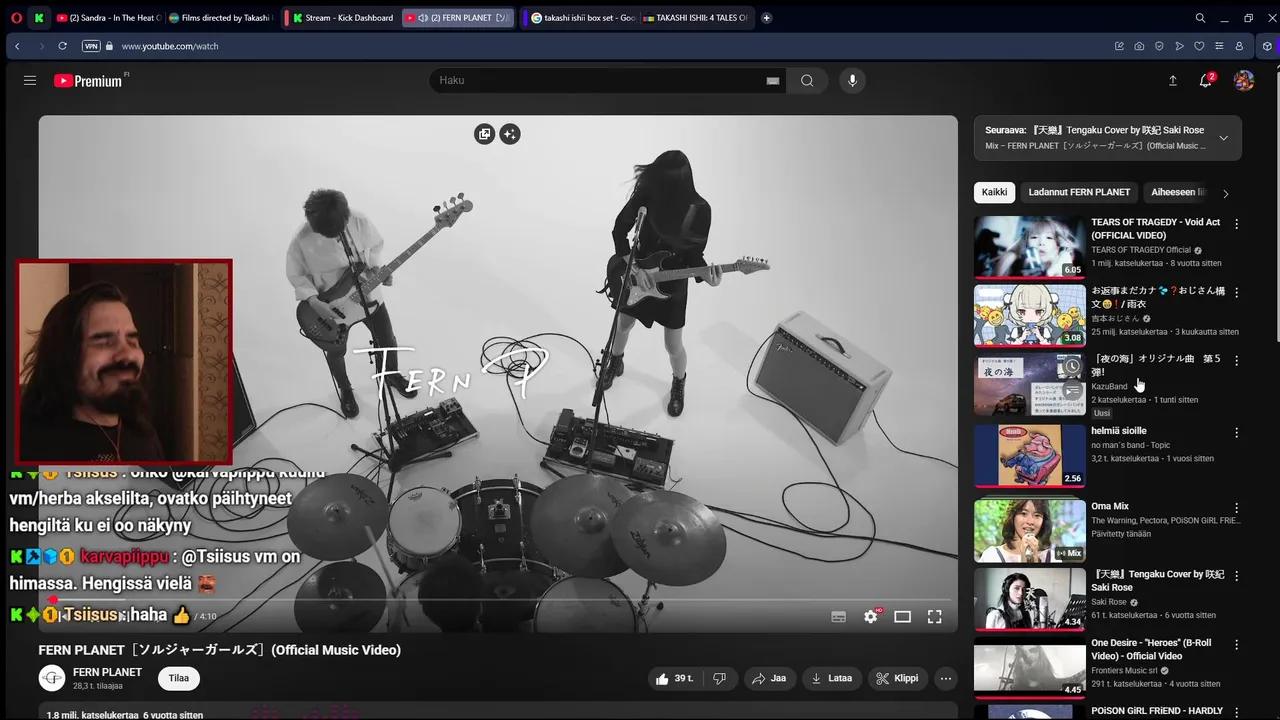
Task: Go to YouTube Premium home logo
Action: [90, 81]
